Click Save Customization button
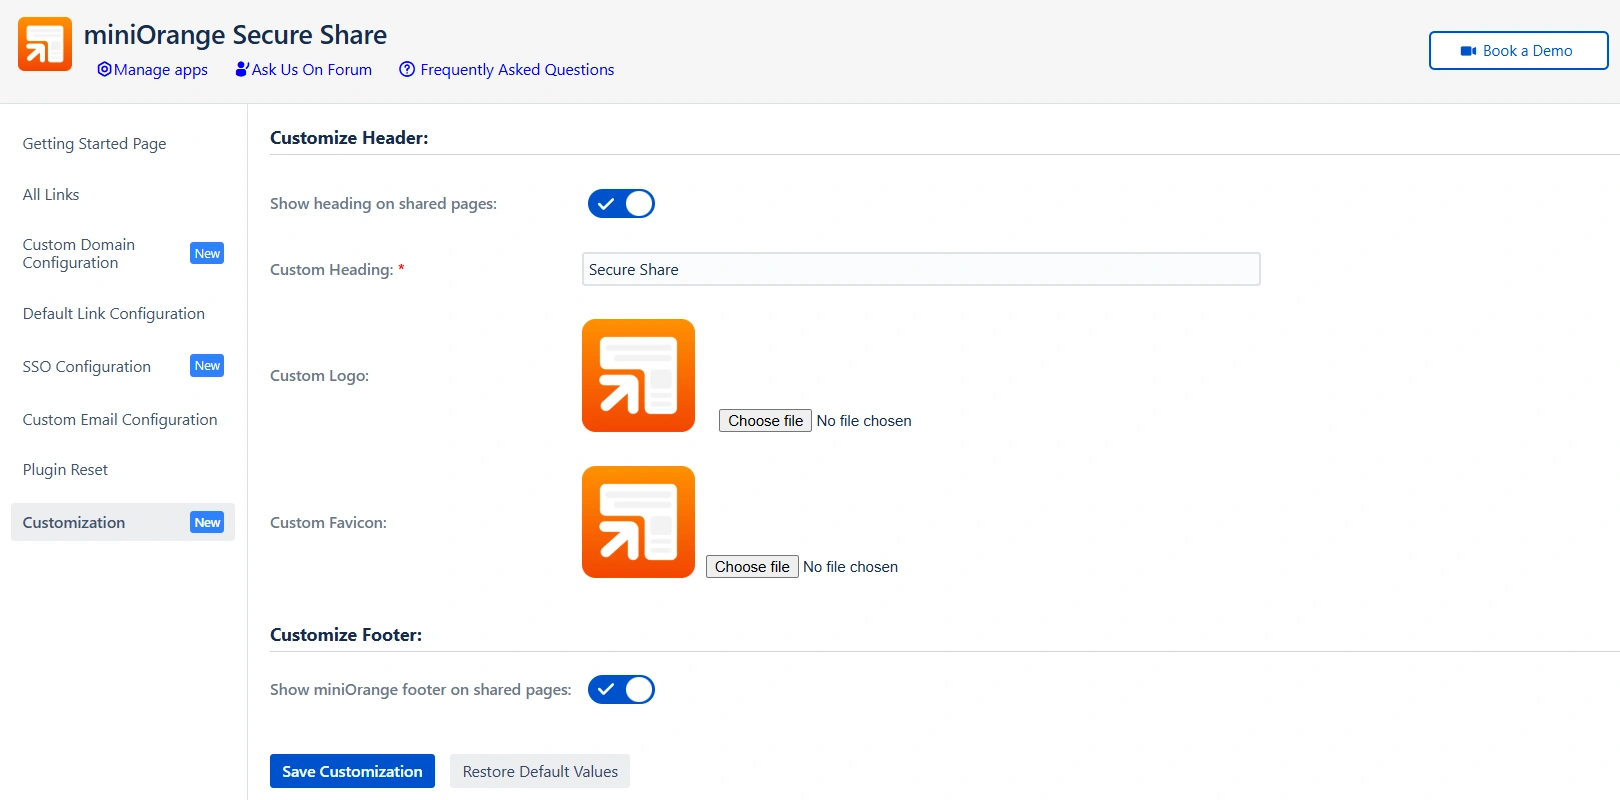Viewport: 1620px width, 800px height. (x=352, y=771)
